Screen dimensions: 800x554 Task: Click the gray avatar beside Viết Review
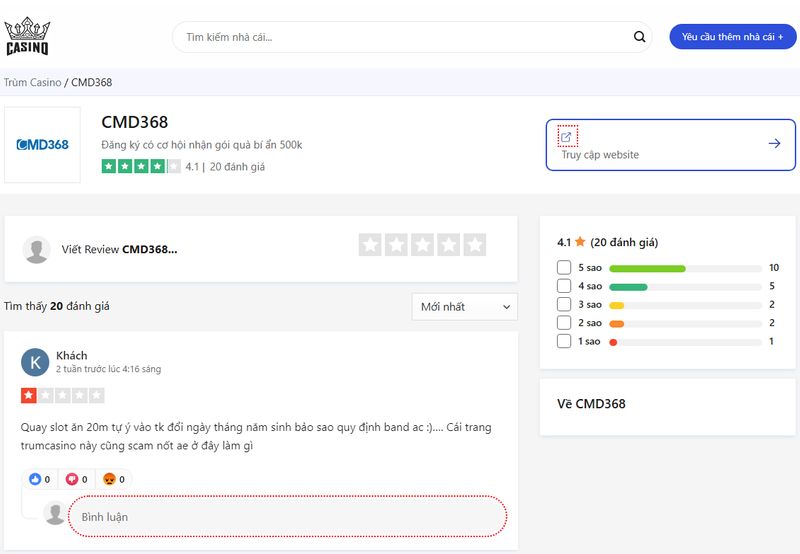tap(37, 249)
